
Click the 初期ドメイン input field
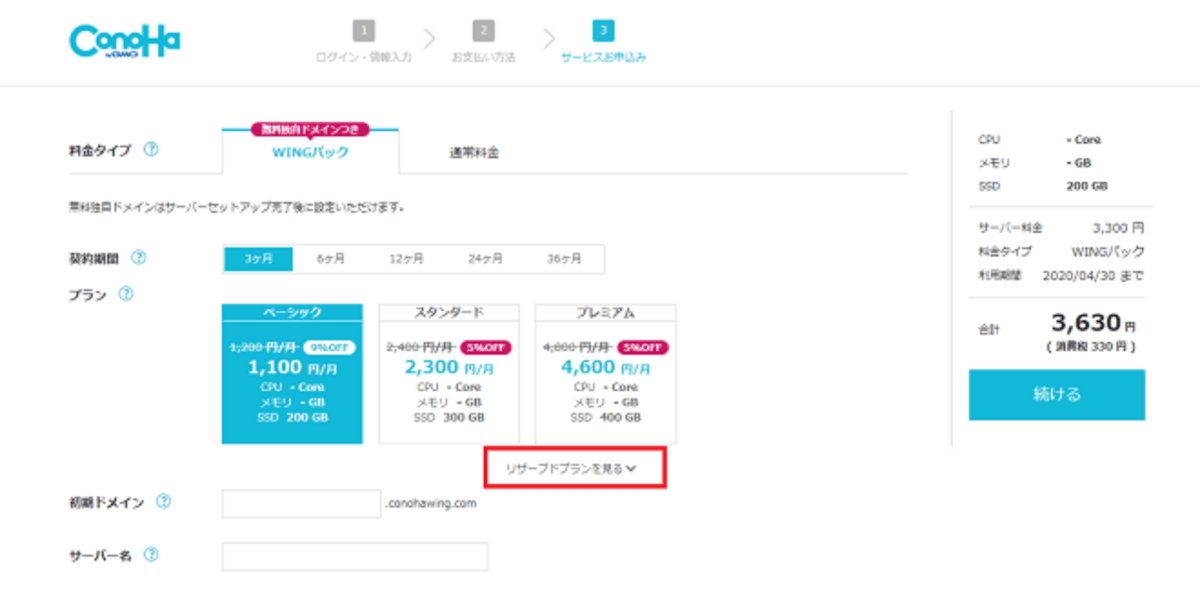(302, 503)
